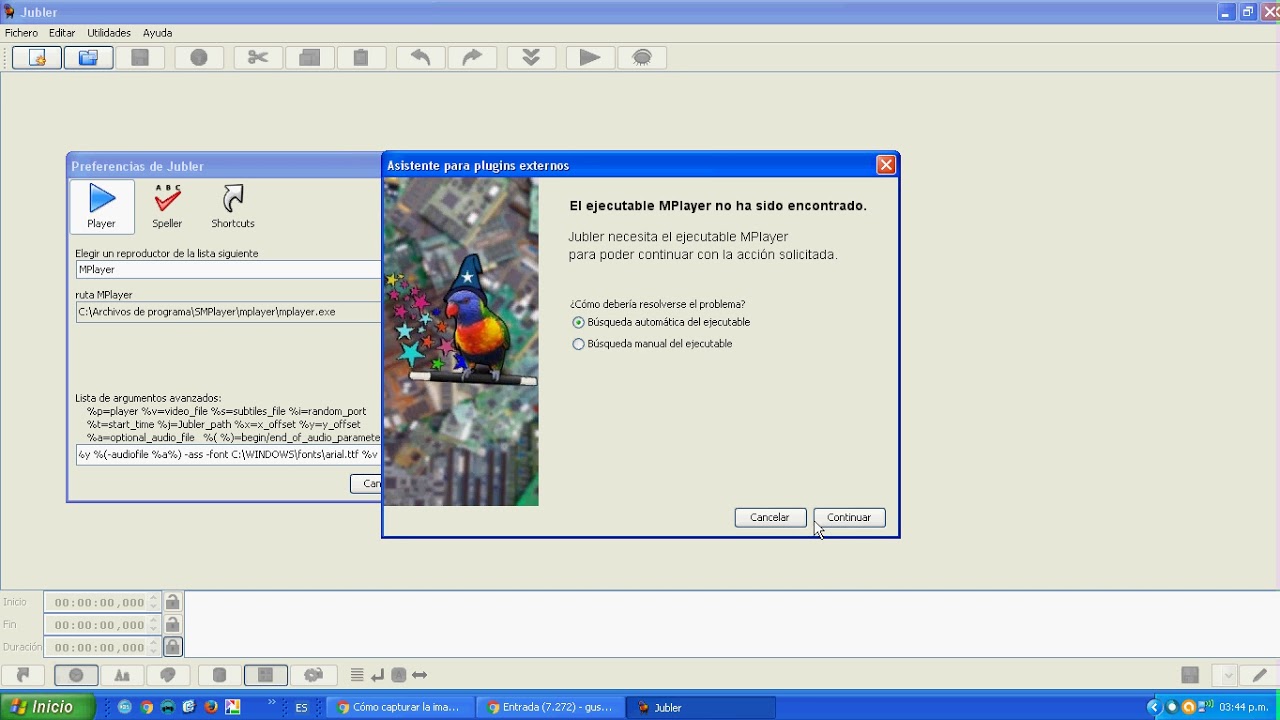Click the Redo arrow toolbar icon

(472, 58)
